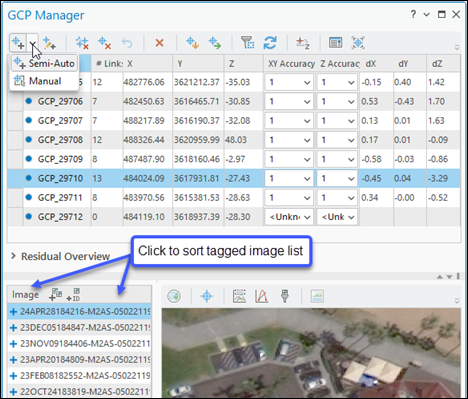Click the brush enhancement icon in viewer

coord(284,296)
